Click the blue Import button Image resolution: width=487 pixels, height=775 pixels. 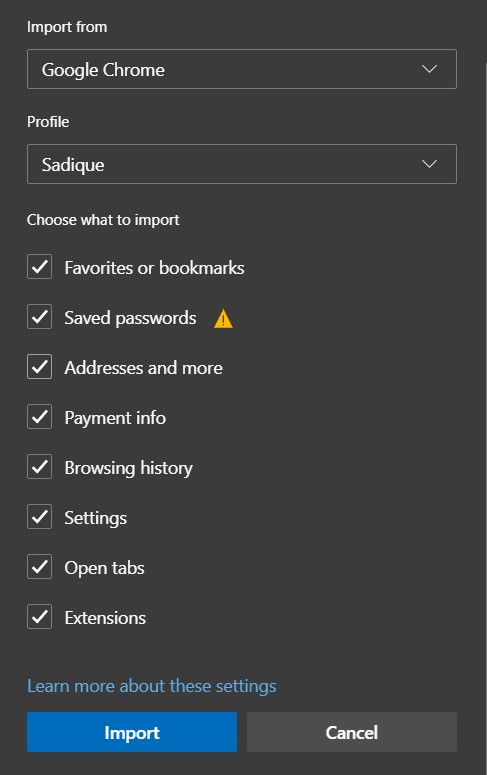coord(132,732)
